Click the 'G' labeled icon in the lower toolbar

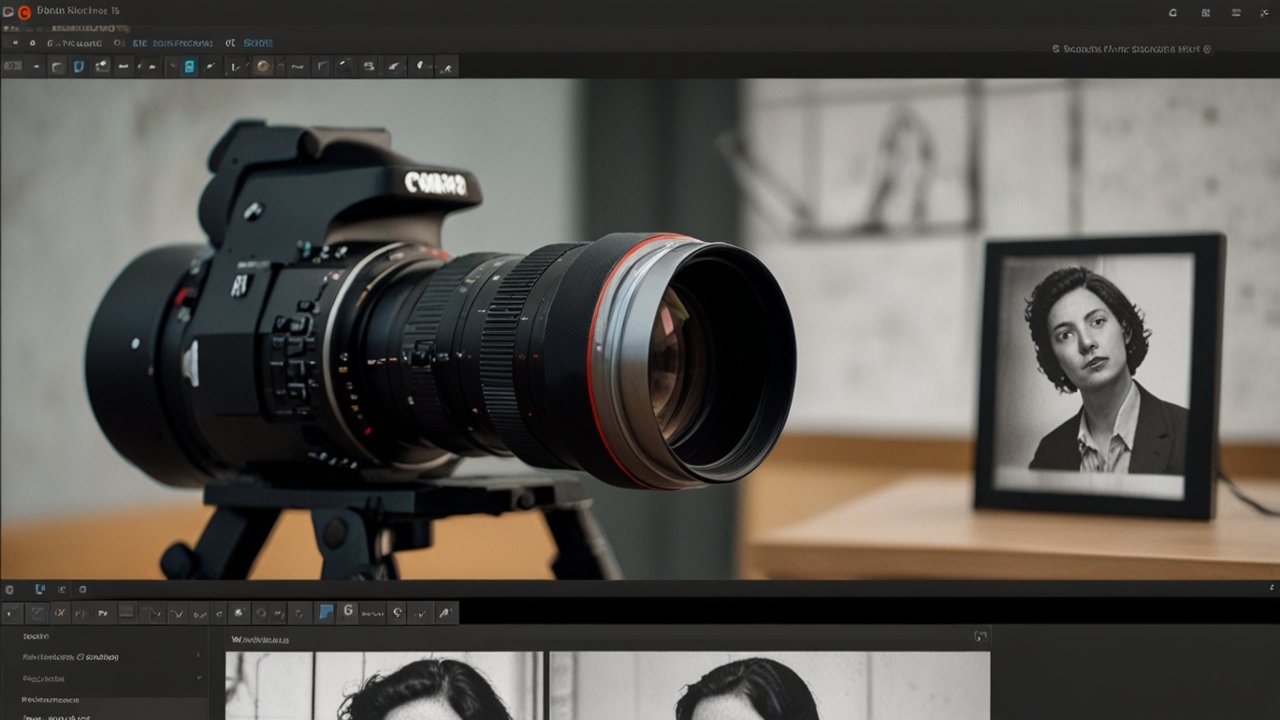347,612
